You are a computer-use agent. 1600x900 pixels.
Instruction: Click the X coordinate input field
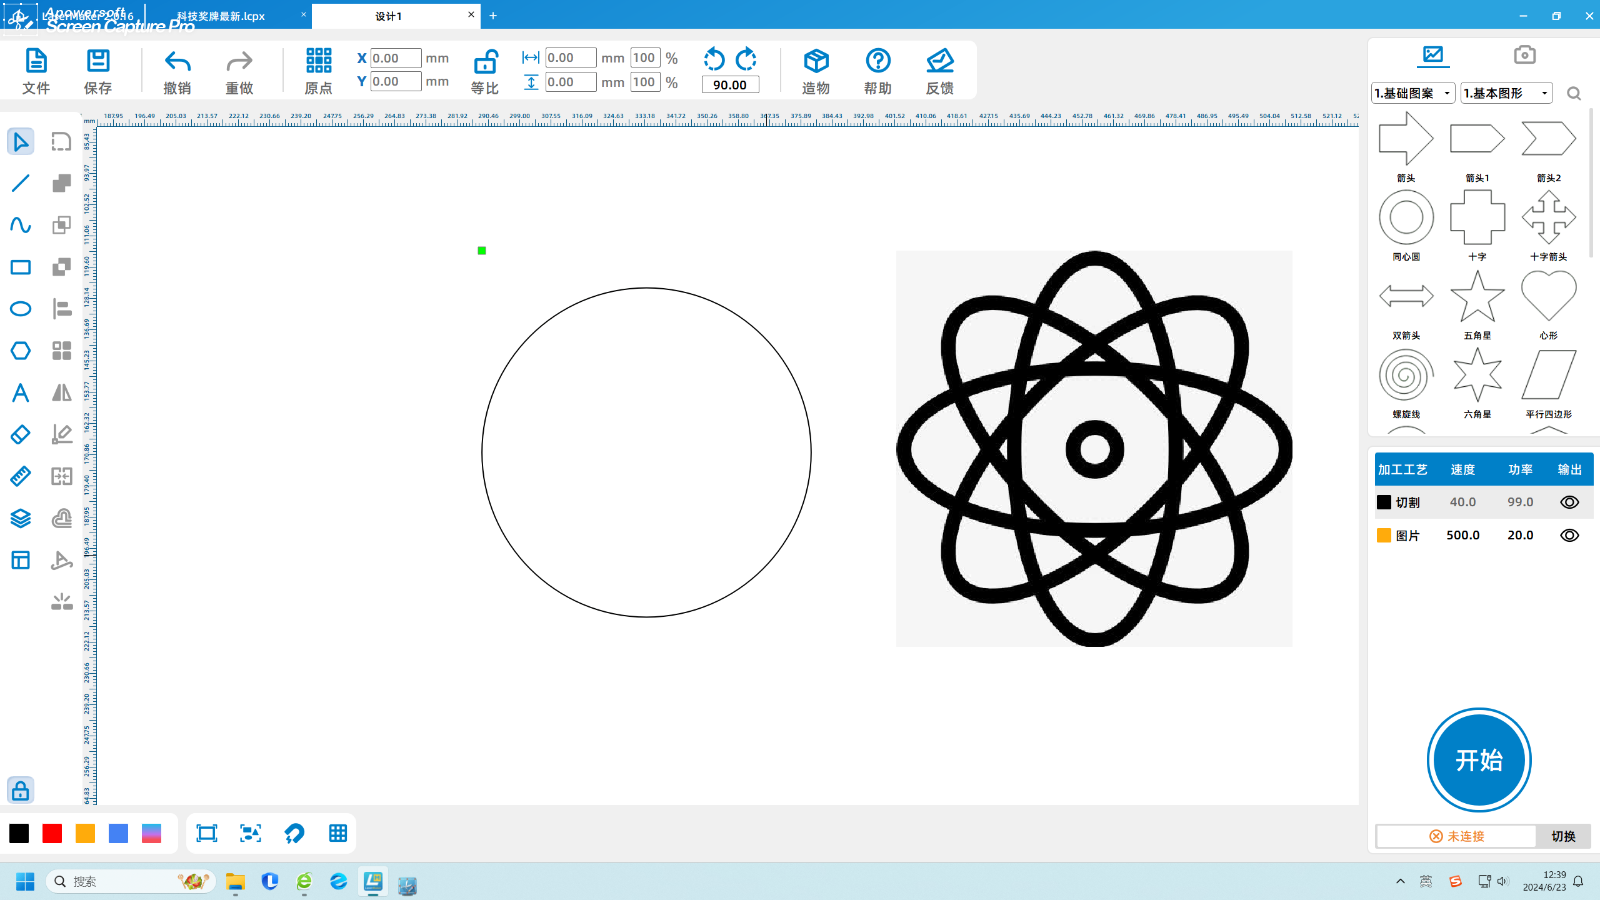(x=395, y=58)
